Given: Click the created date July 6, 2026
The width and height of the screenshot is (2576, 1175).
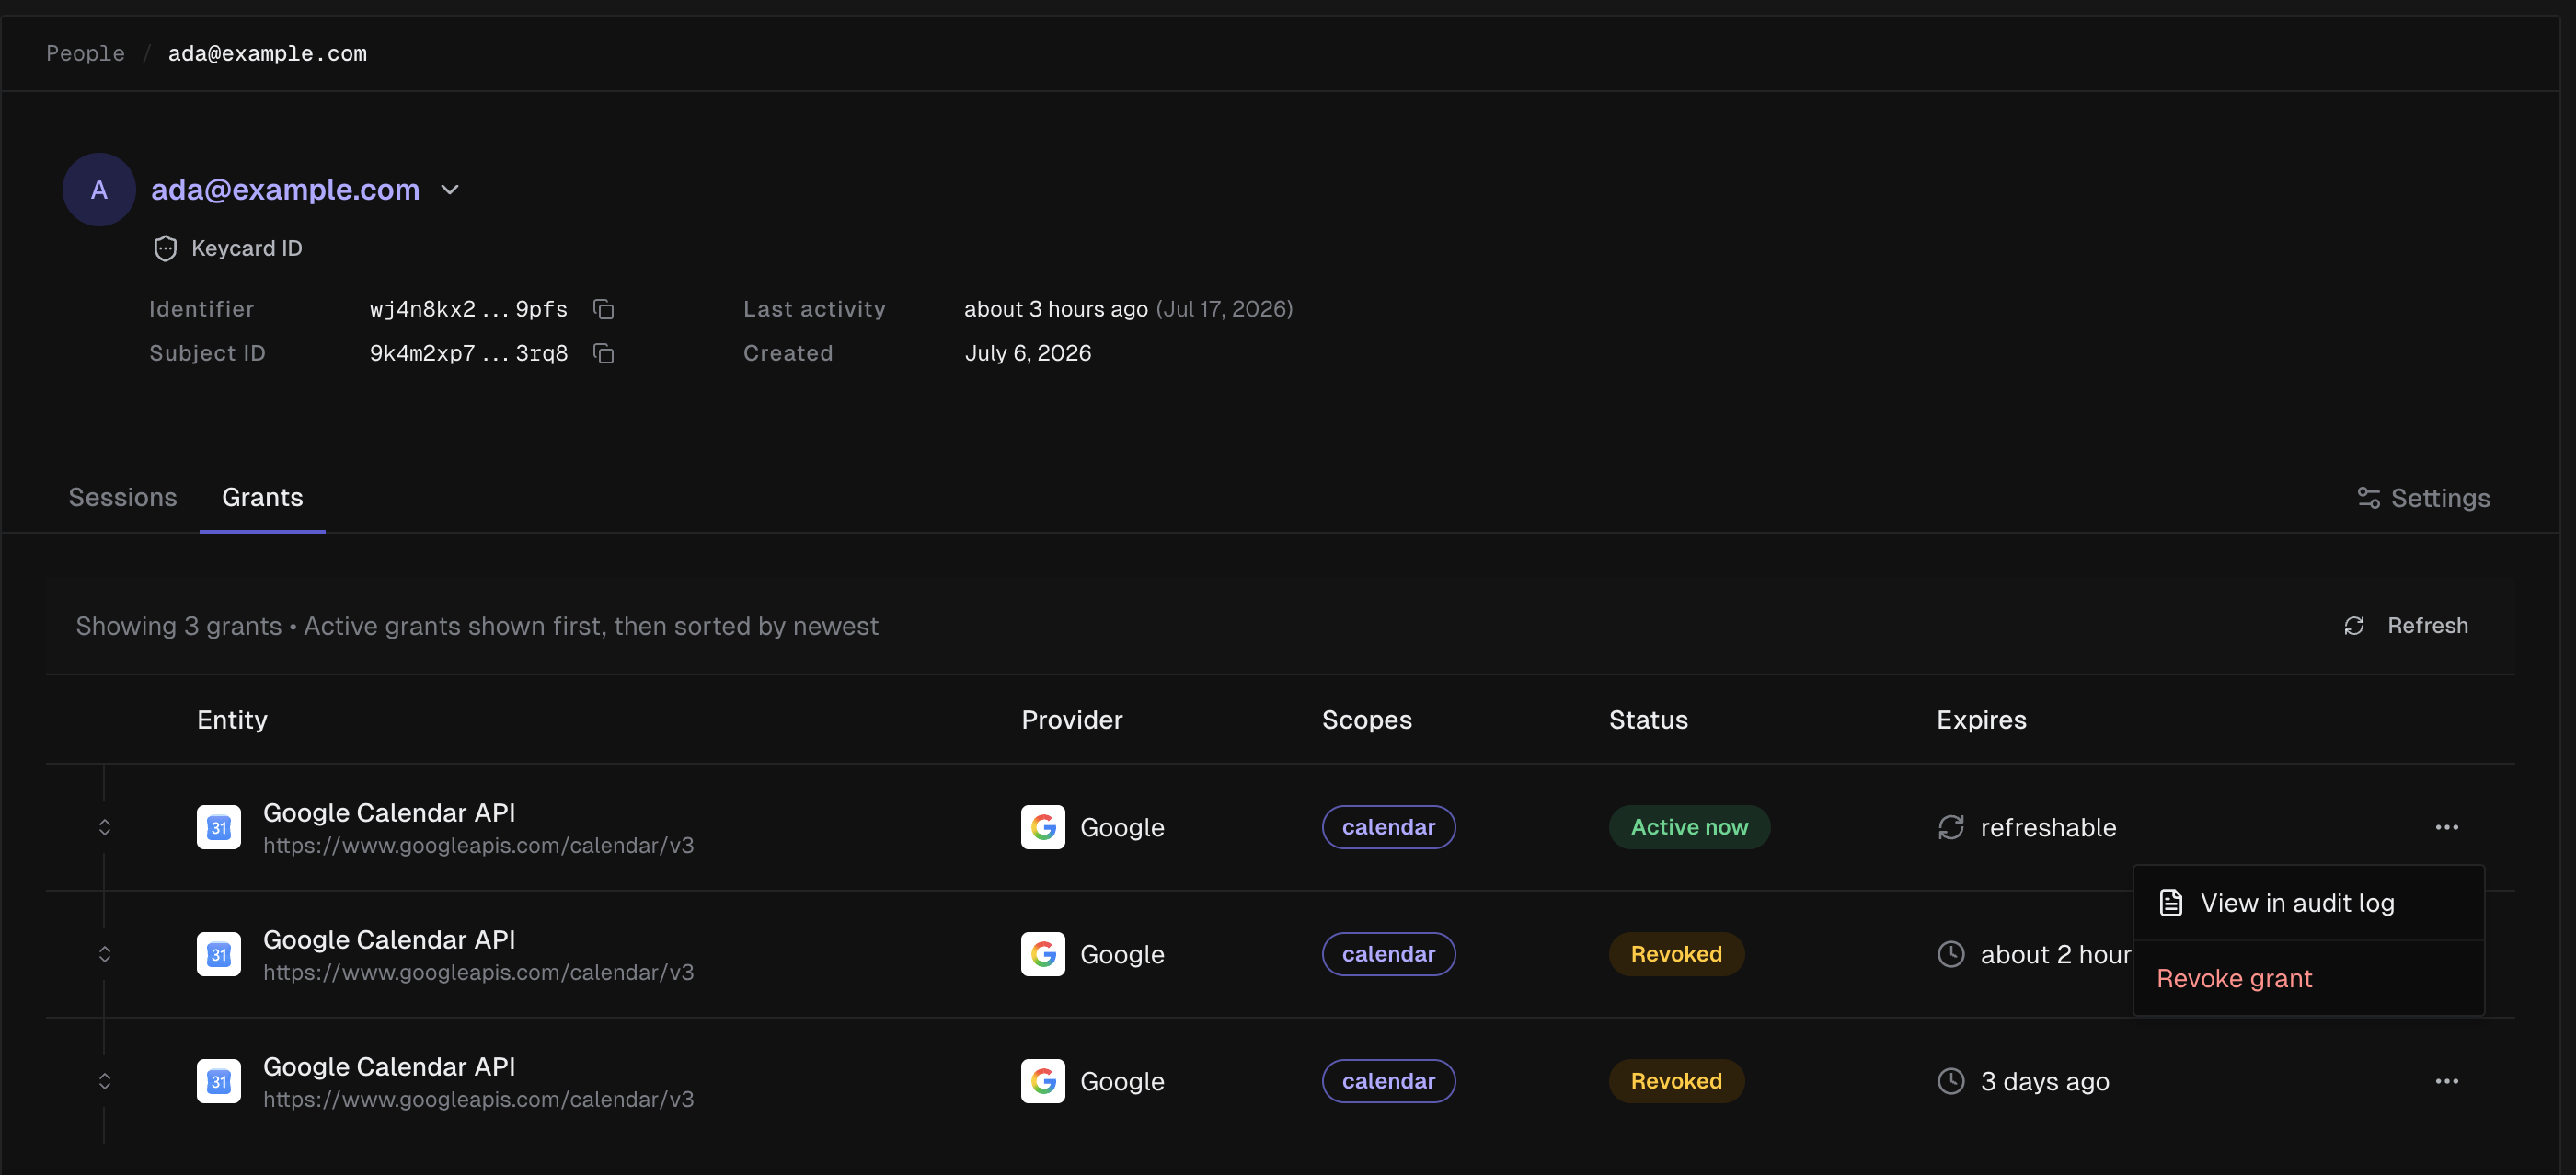Looking at the screenshot, I should [x=1028, y=353].
